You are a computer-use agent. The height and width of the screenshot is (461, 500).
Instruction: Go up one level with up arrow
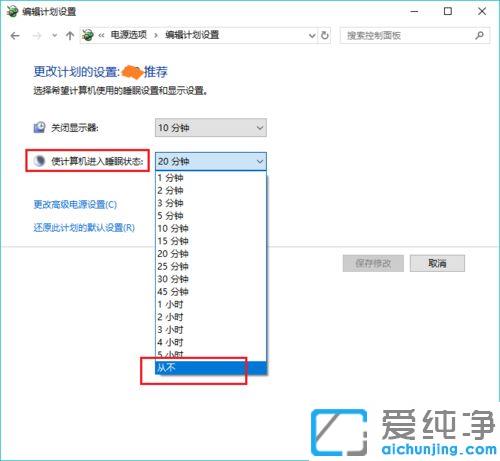coord(70,35)
